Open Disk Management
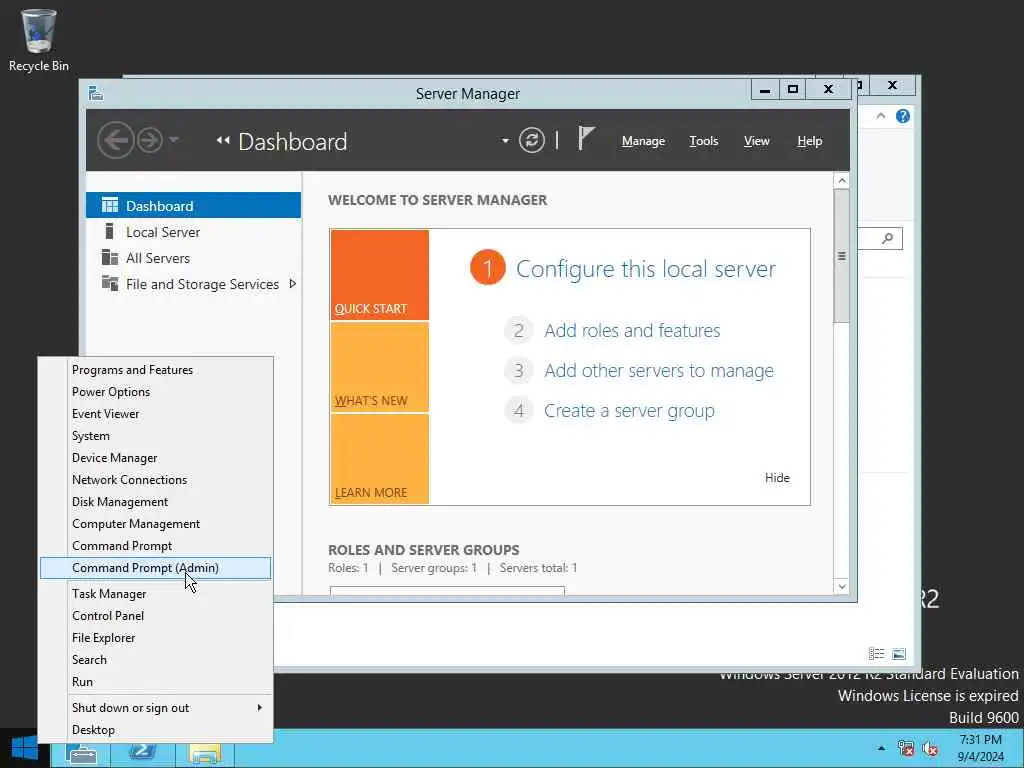The image size is (1024, 768). (155, 502)
